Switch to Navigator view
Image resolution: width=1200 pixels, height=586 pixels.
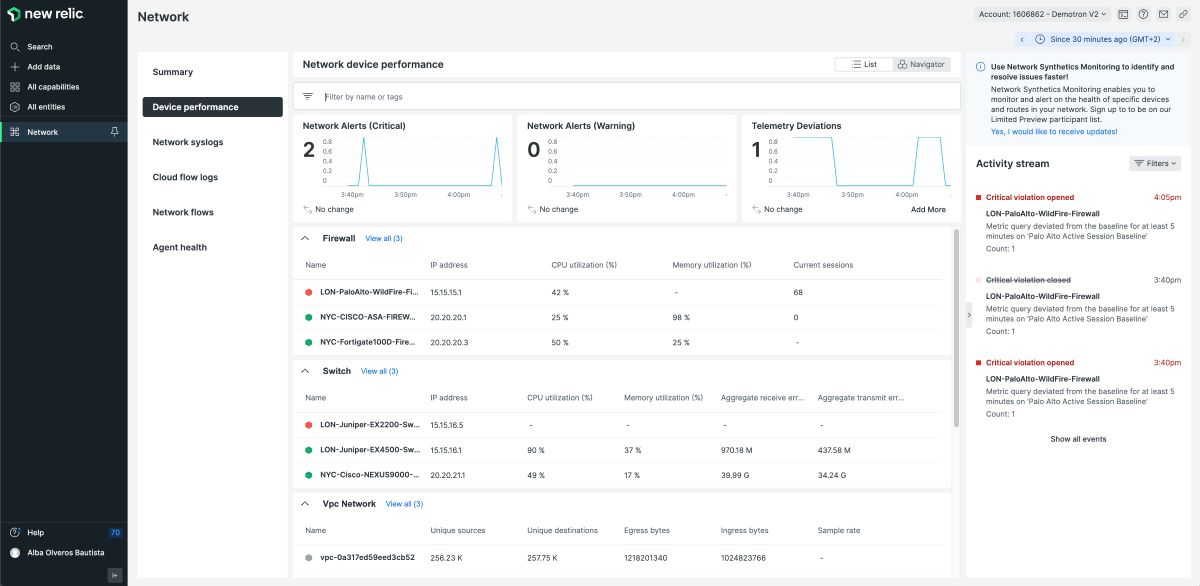[x=918, y=63]
